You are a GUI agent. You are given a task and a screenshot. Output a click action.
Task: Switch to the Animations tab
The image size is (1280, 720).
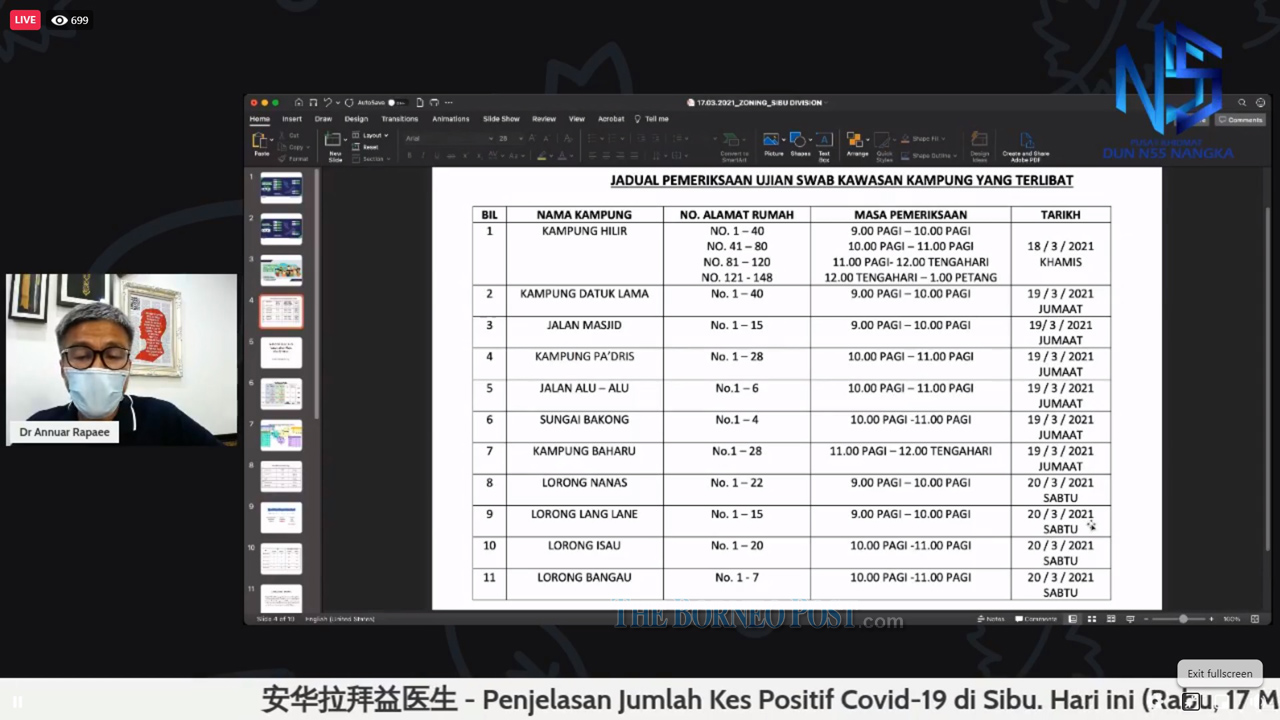click(x=451, y=119)
